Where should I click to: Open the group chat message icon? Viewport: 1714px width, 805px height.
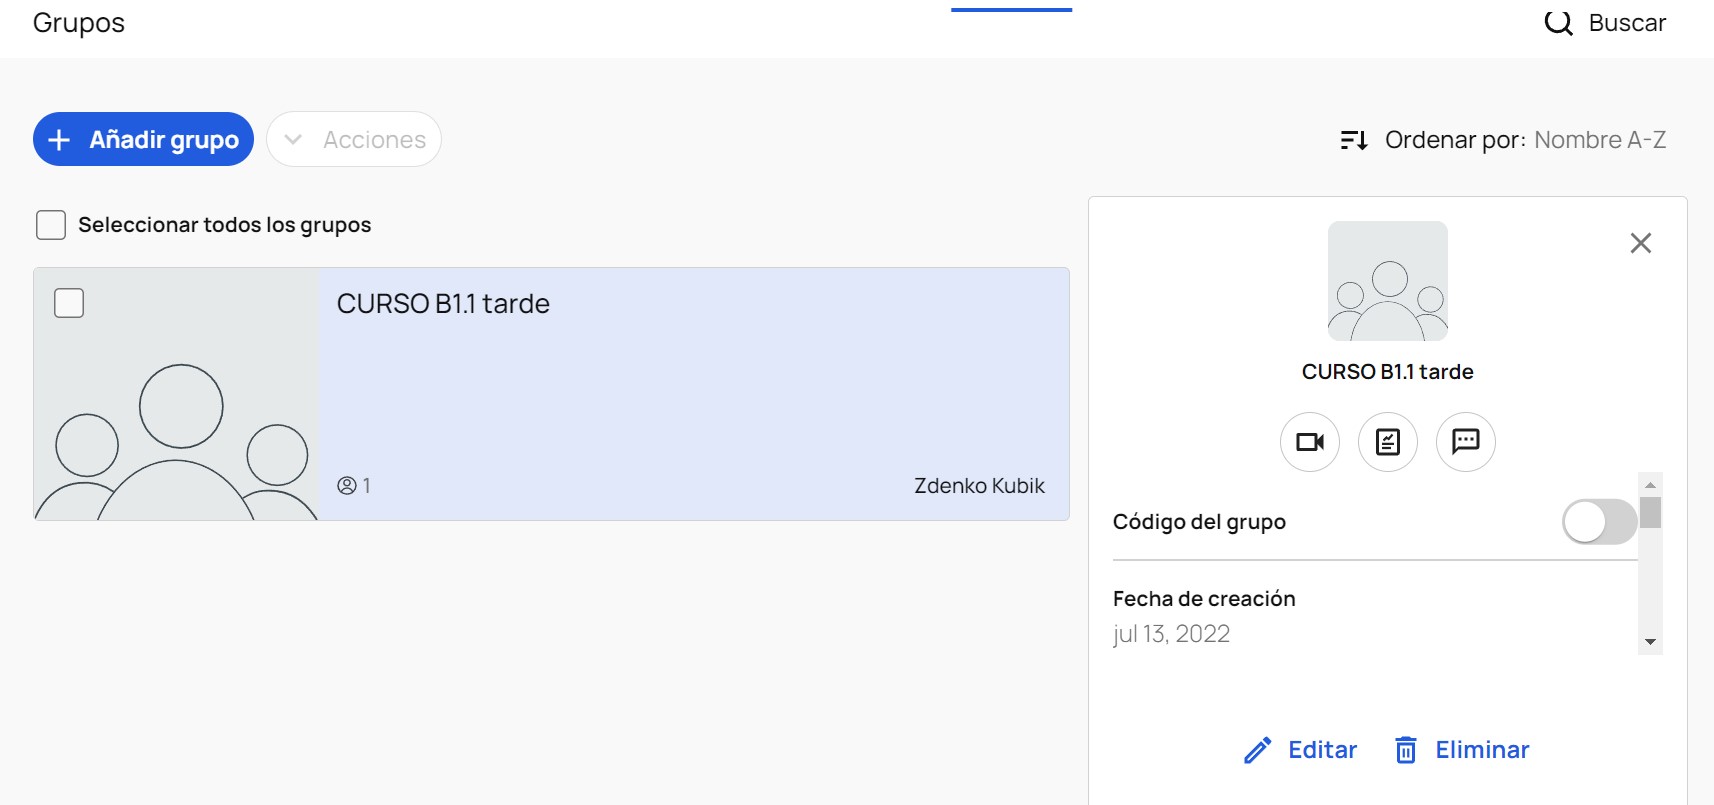point(1466,442)
